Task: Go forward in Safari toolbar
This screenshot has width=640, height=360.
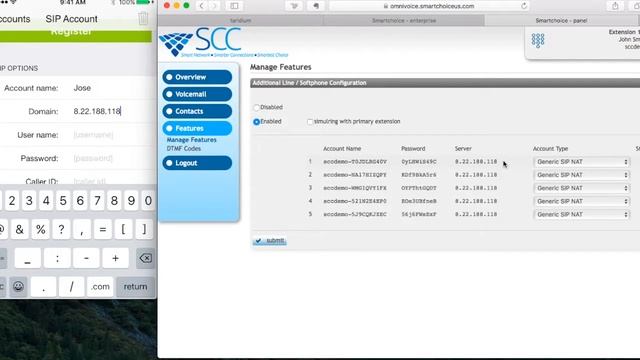Action: coord(214,6)
